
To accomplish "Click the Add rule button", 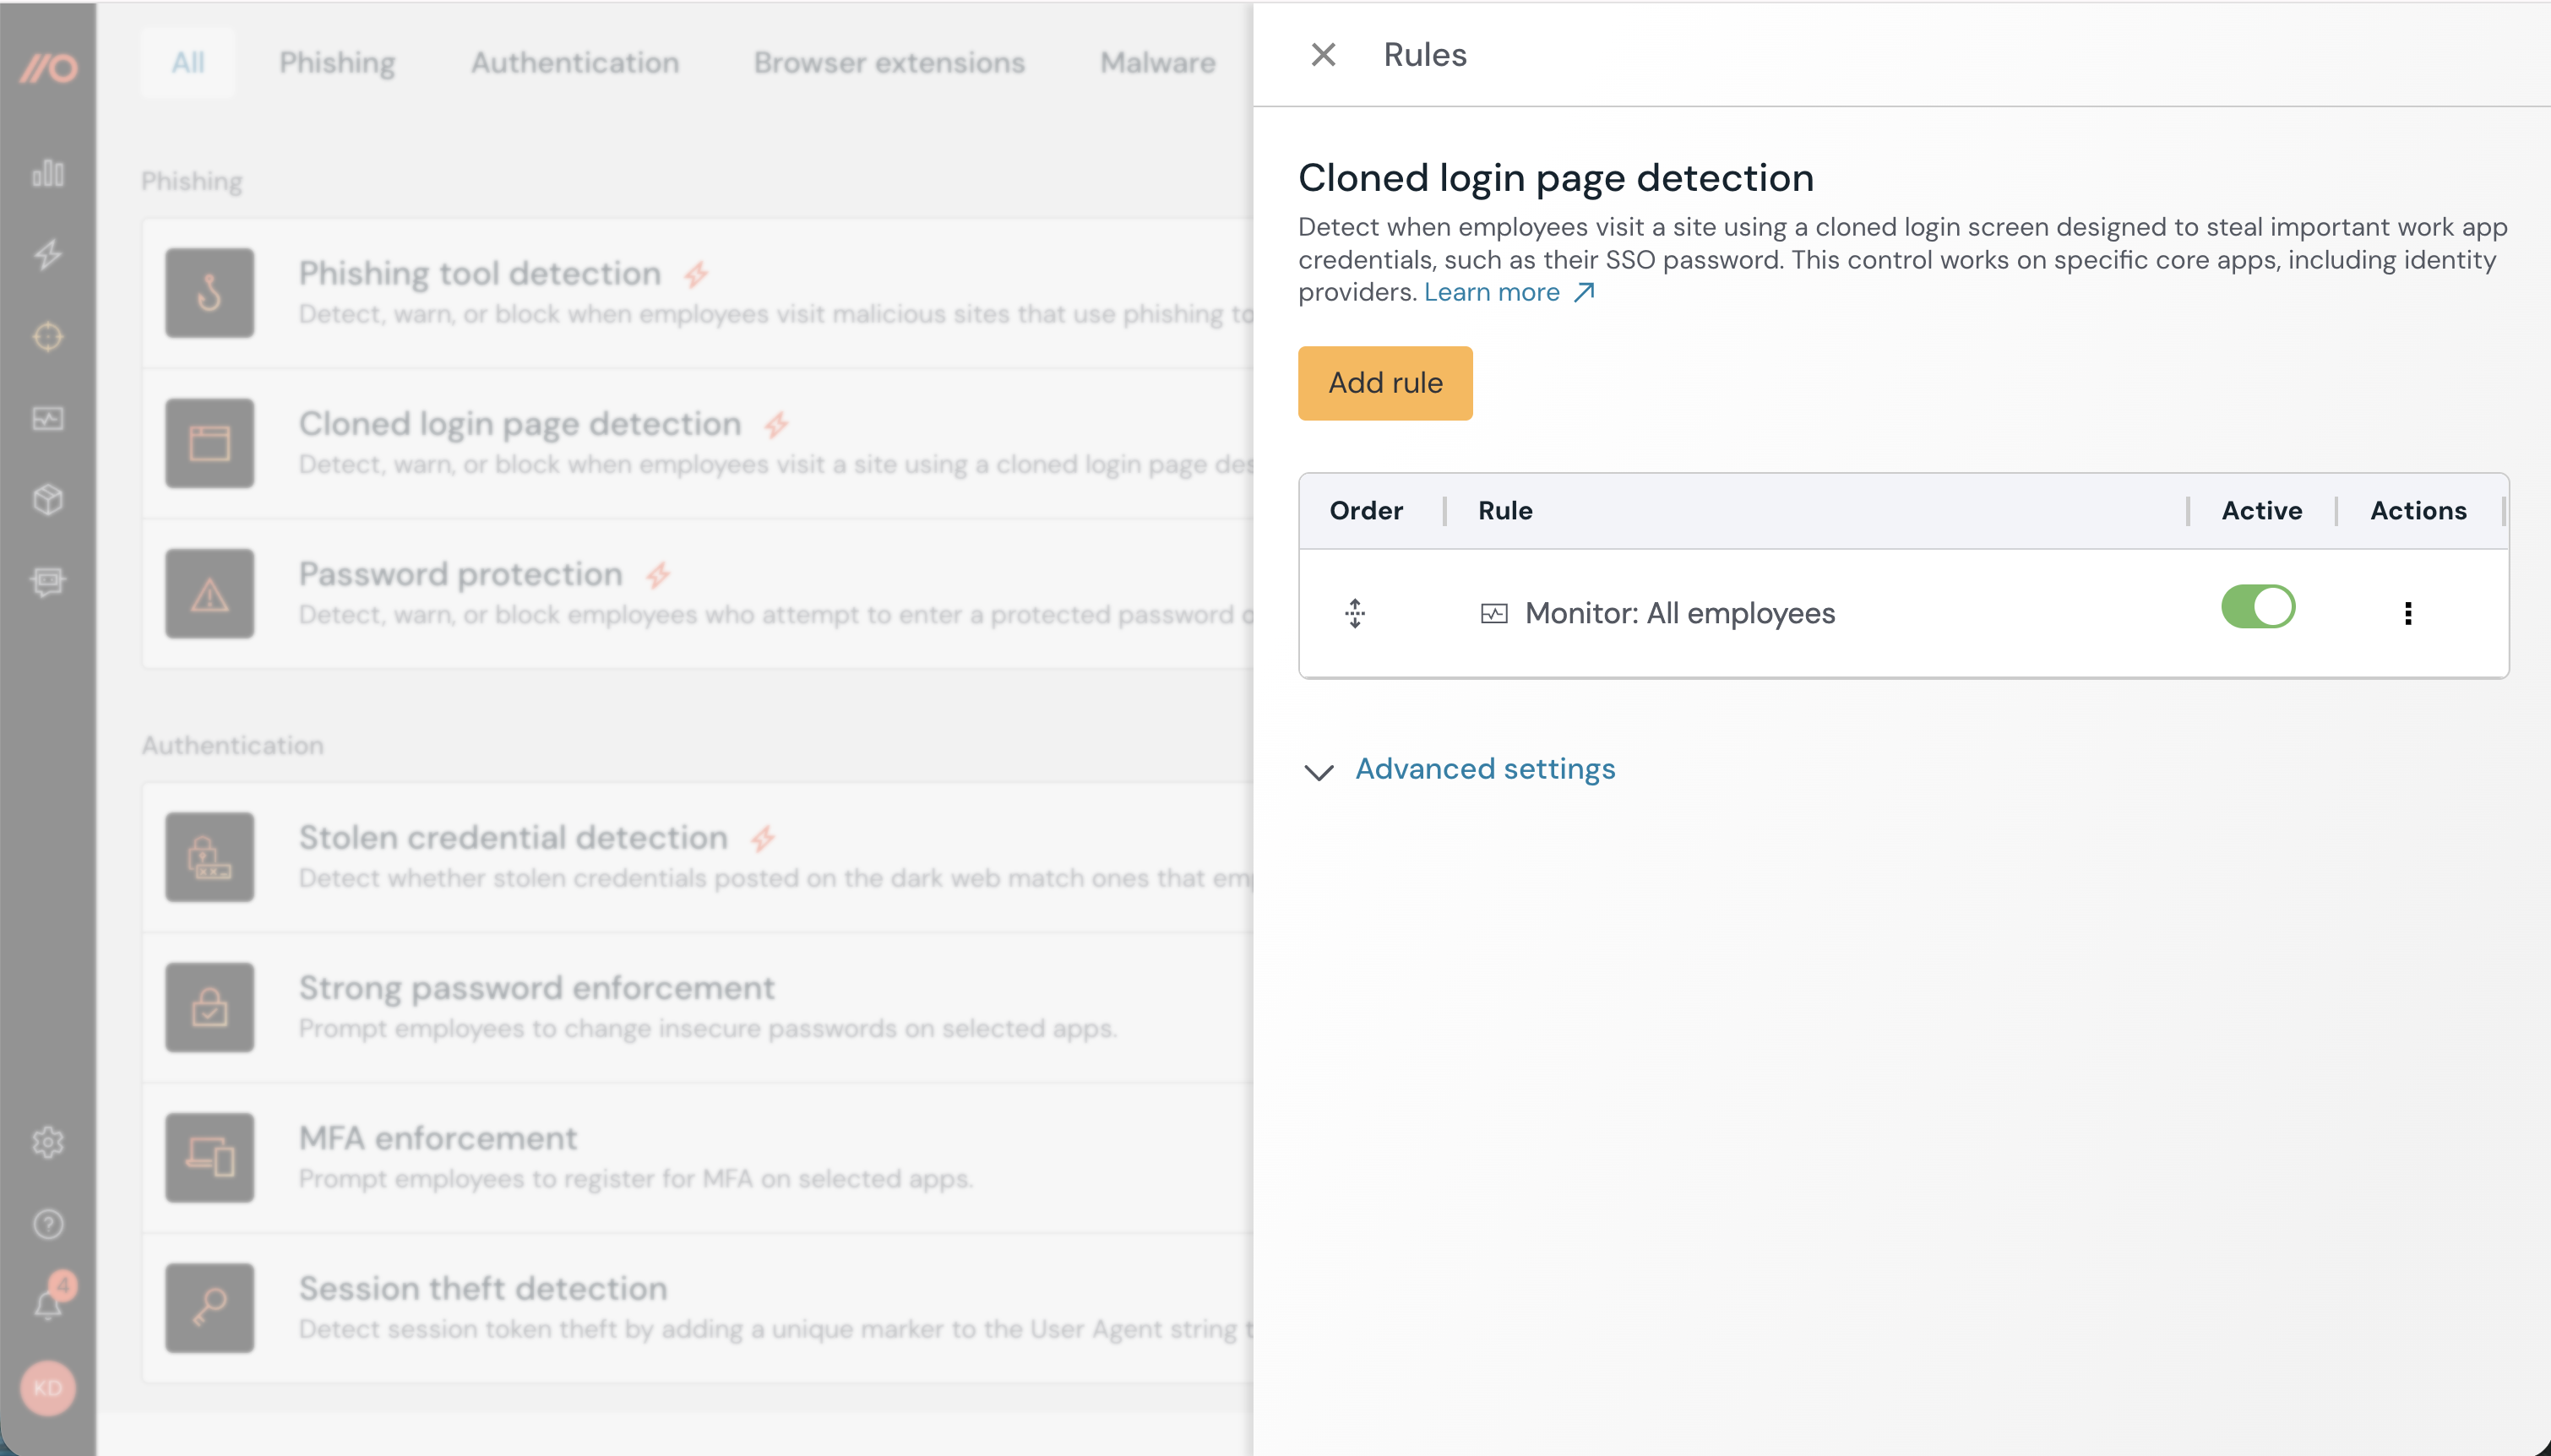I will pos(1385,383).
